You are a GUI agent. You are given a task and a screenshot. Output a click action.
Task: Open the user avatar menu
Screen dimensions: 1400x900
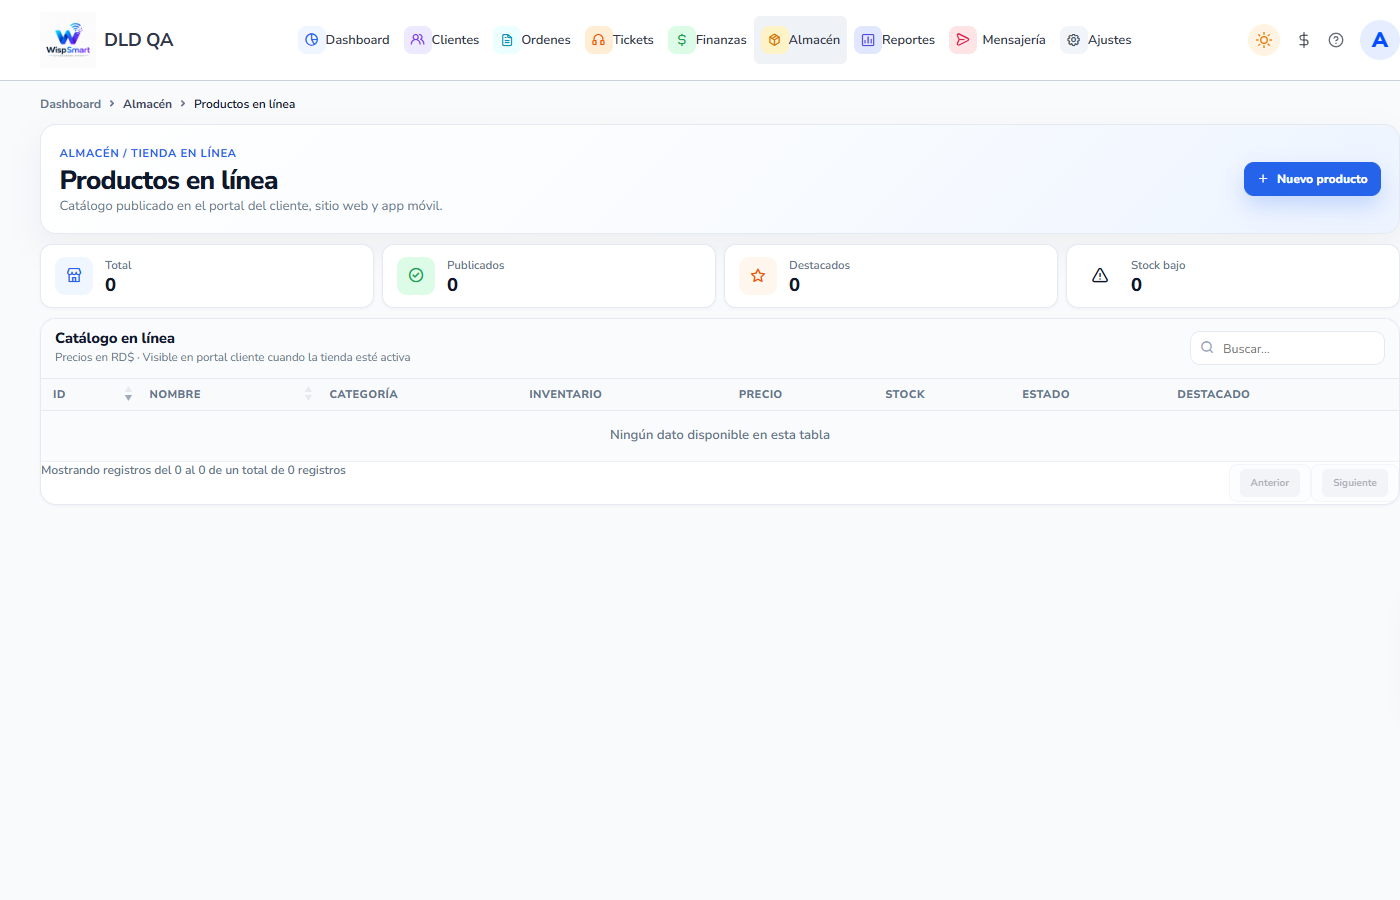coord(1380,40)
